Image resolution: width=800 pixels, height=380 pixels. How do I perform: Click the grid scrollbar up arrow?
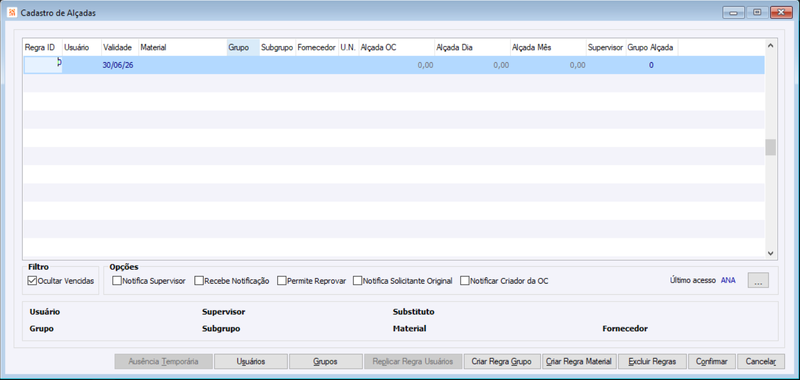pos(770,45)
